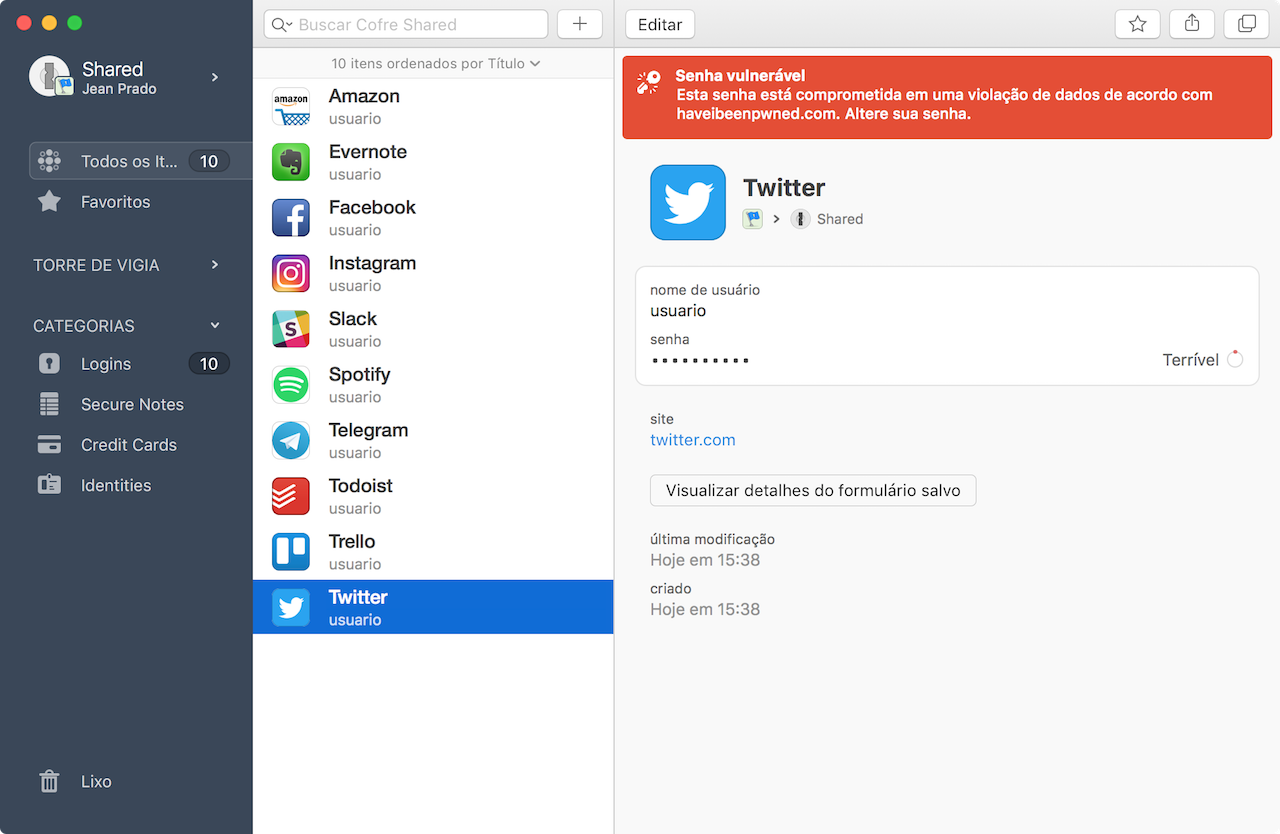Click the account flag icon under Twitter title
Image resolution: width=1280 pixels, height=834 pixels.
pyautogui.click(x=752, y=219)
